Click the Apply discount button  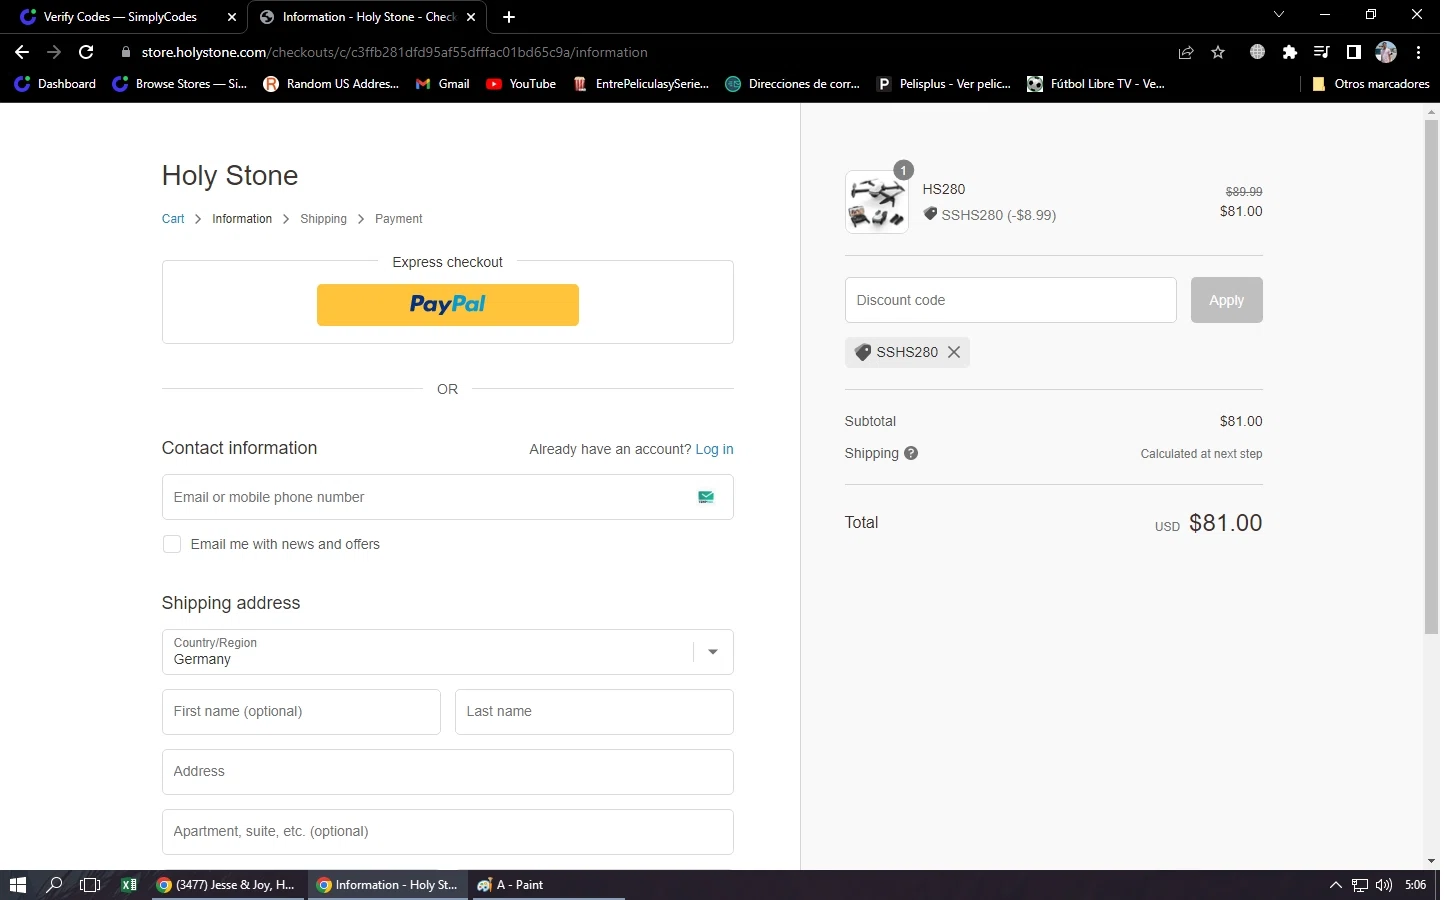coord(1227,300)
